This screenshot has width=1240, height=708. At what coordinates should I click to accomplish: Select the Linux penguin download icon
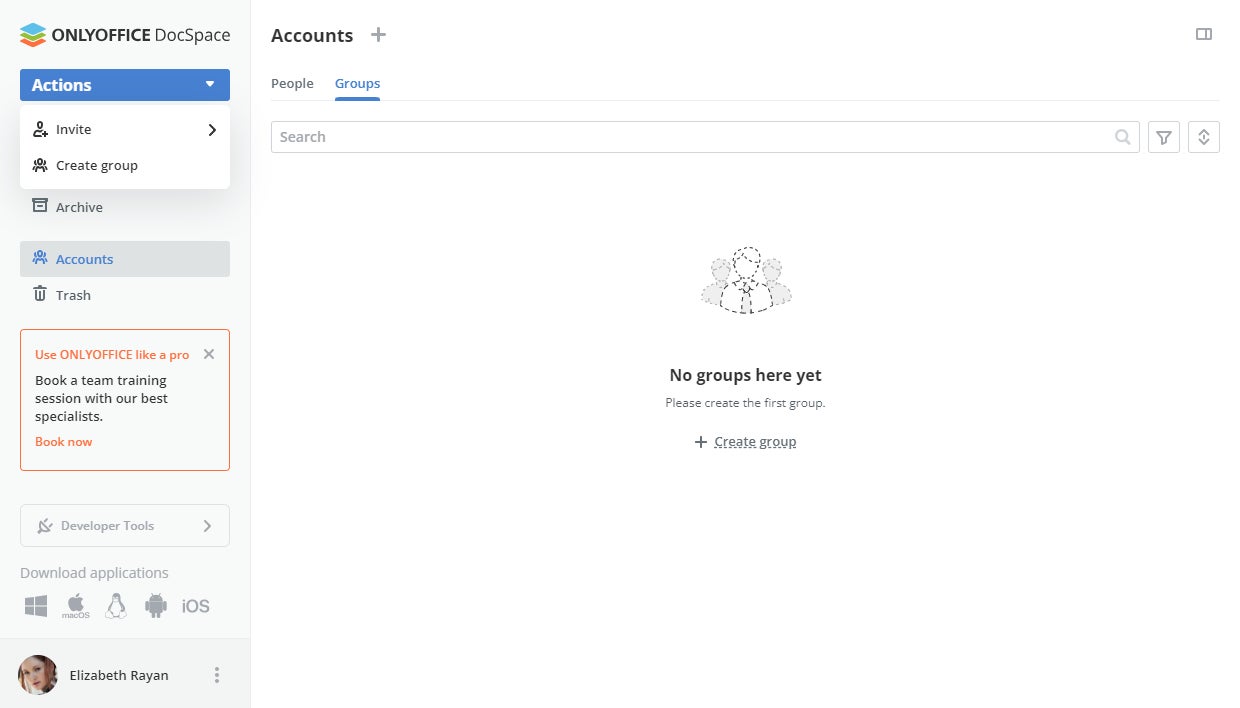pyautogui.click(x=116, y=606)
